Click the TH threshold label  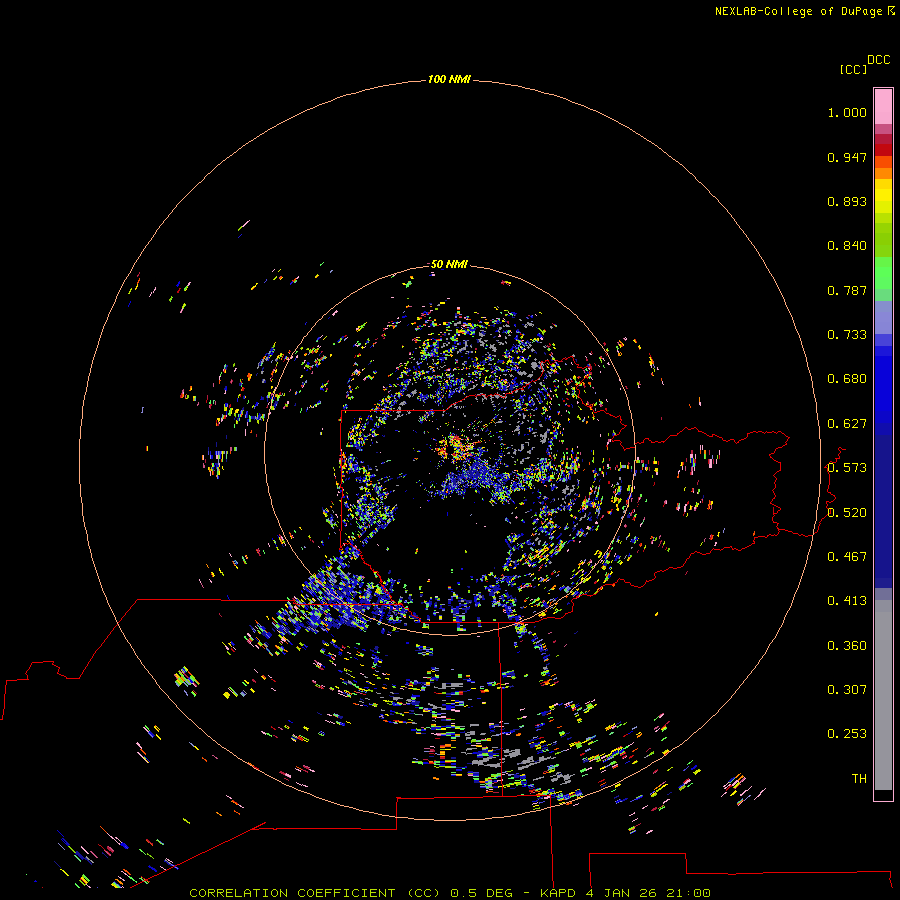[x=859, y=779]
